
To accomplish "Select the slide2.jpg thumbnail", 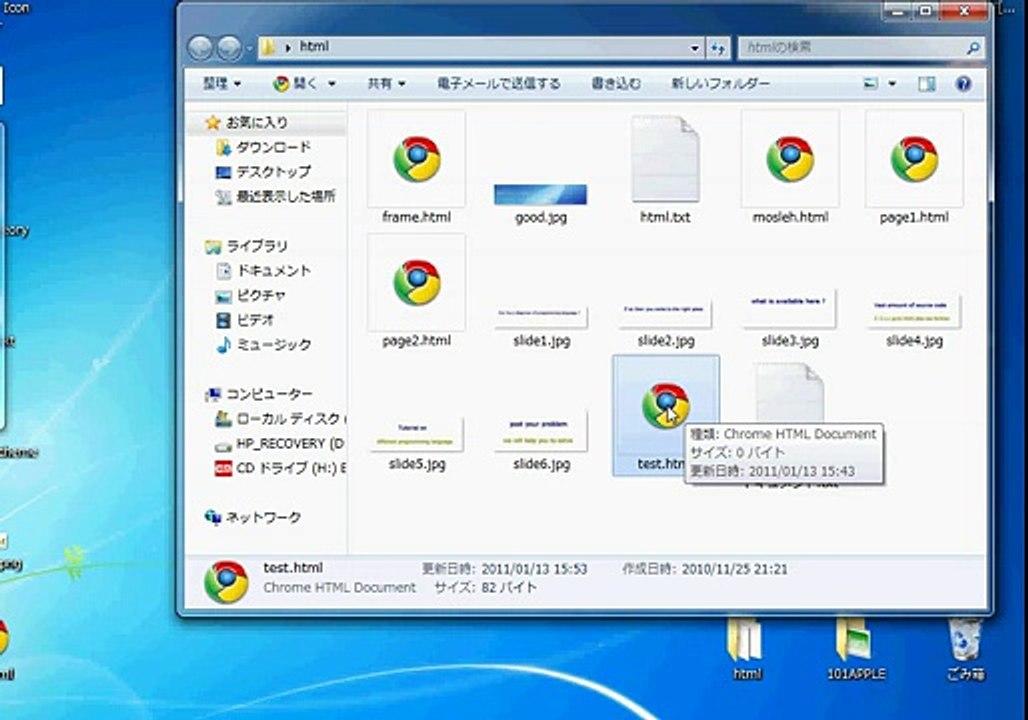I will pos(665,311).
